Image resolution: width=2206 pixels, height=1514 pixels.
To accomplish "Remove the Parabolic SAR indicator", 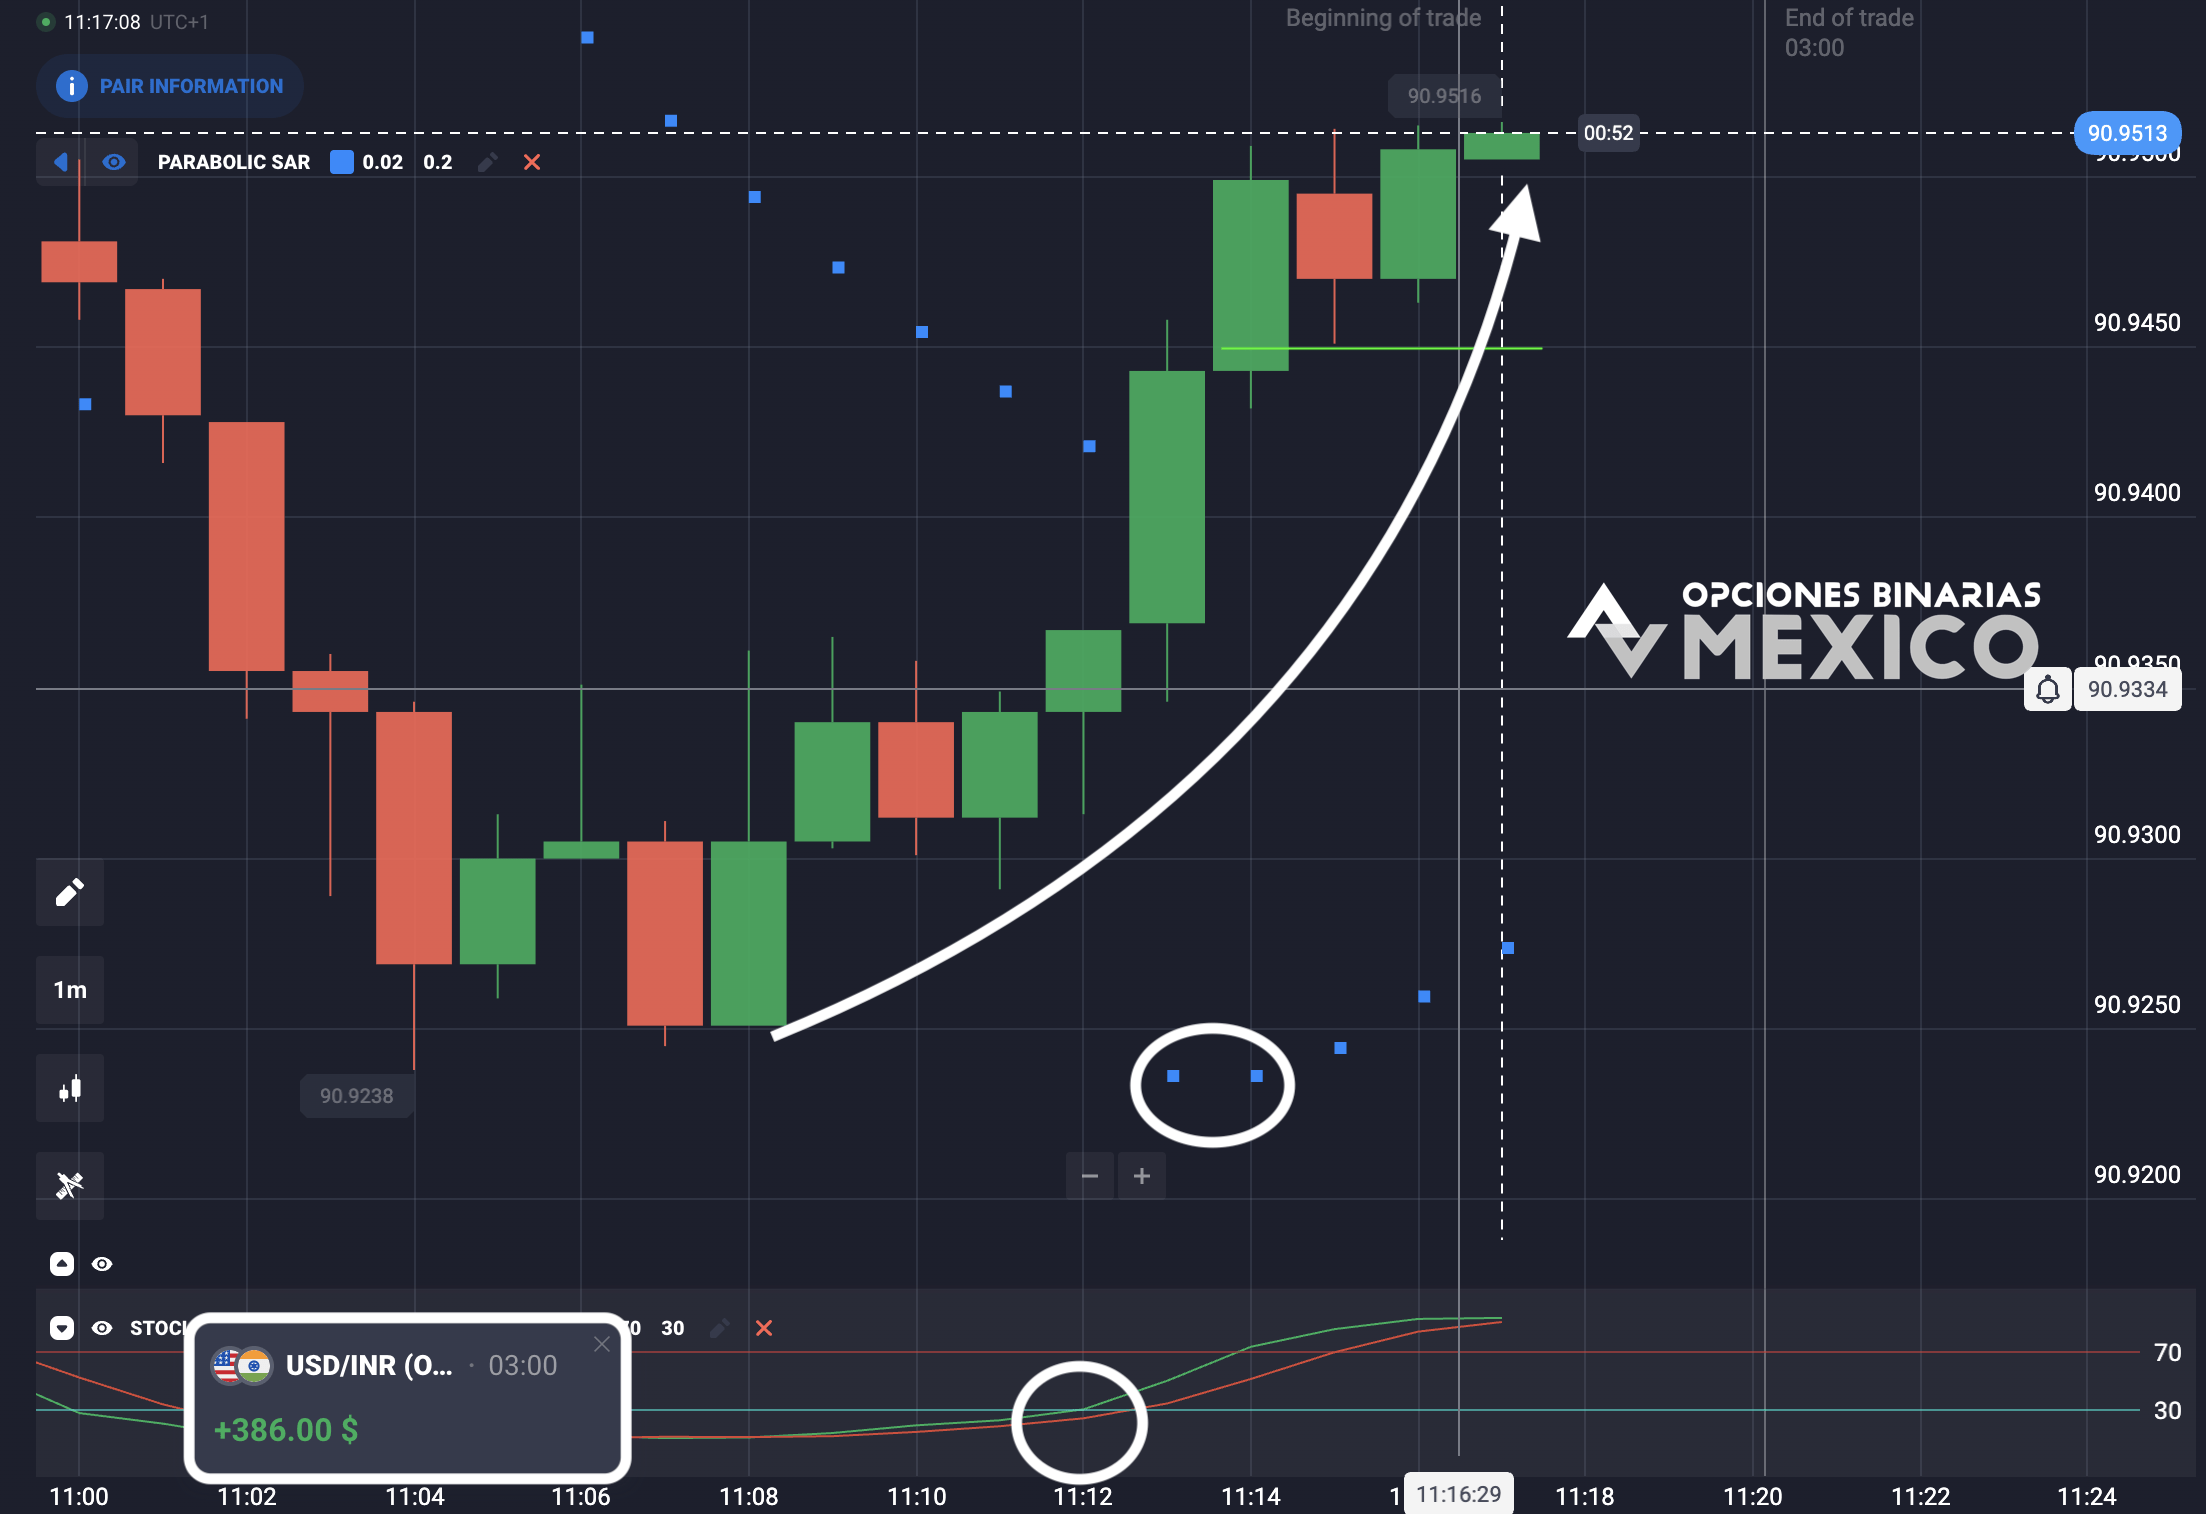I will point(532,162).
